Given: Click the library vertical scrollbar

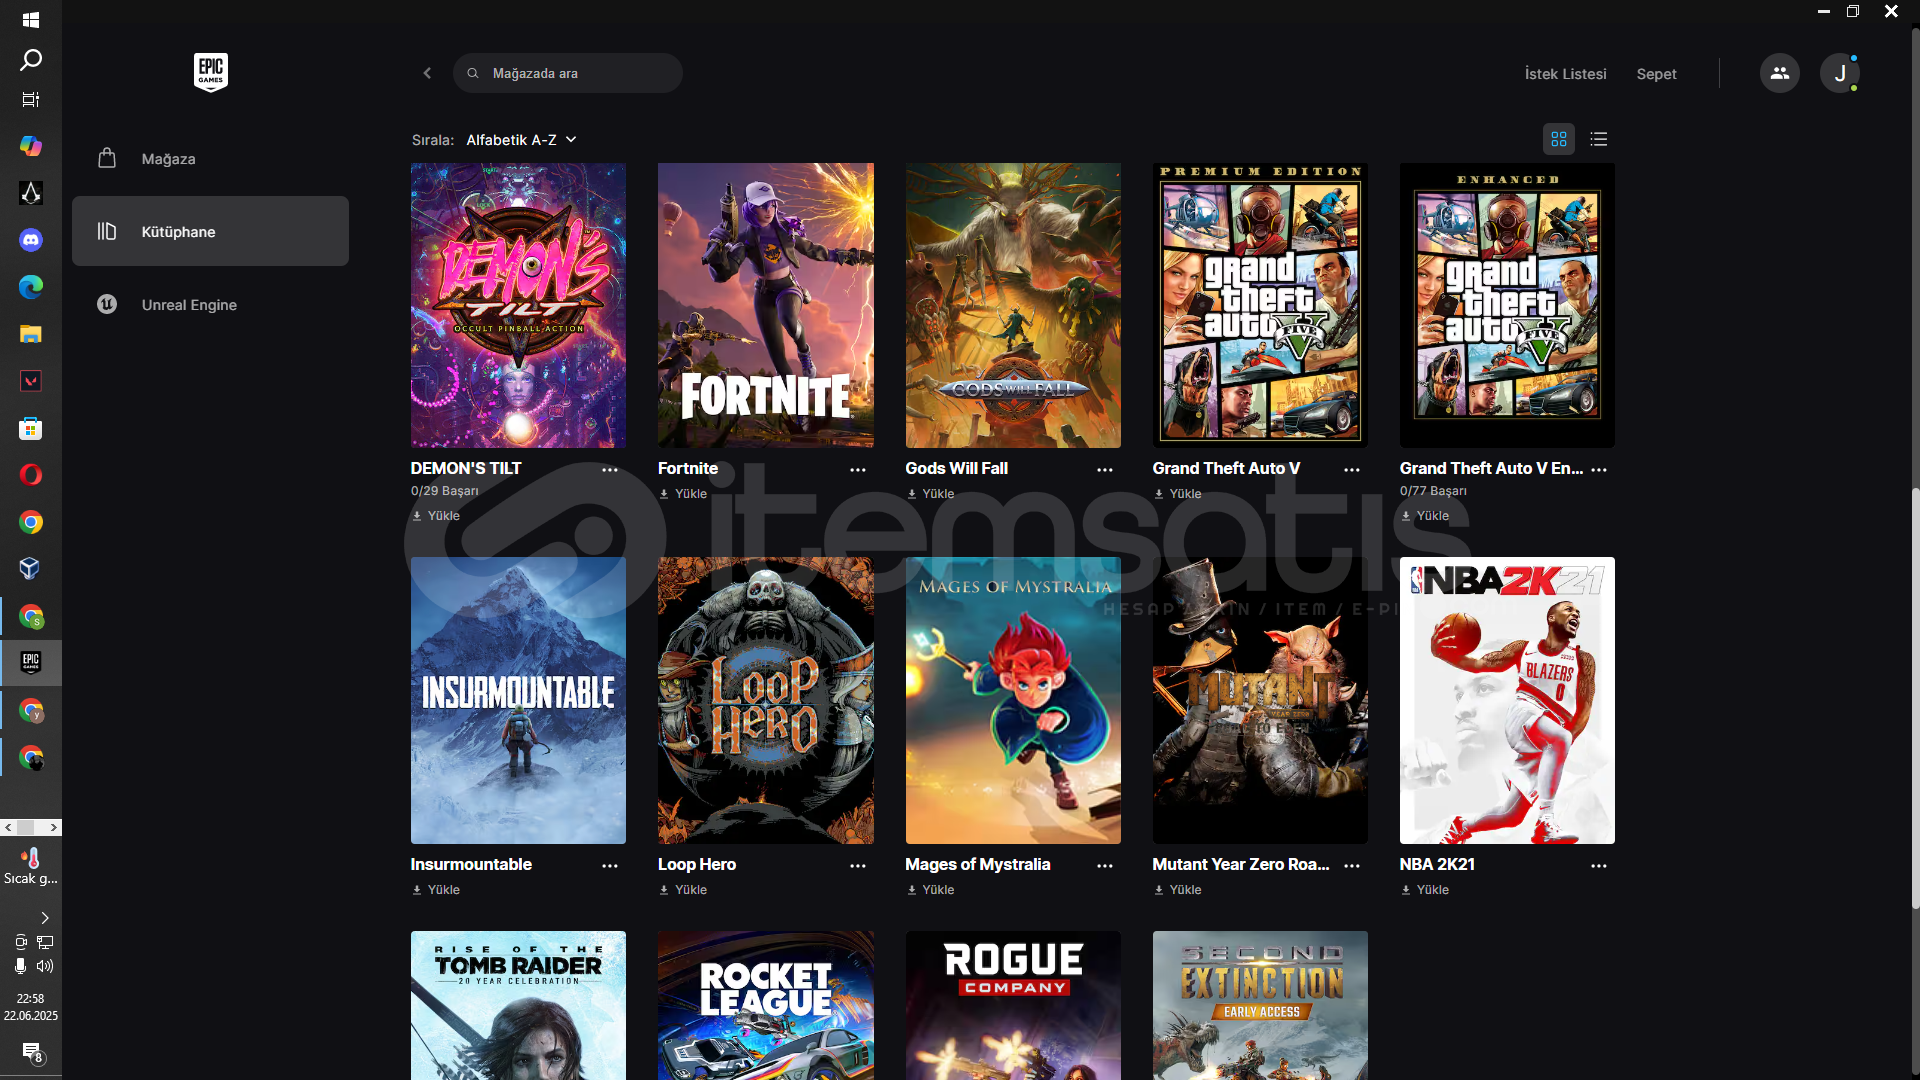Looking at the screenshot, I should tap(1914, 698).
